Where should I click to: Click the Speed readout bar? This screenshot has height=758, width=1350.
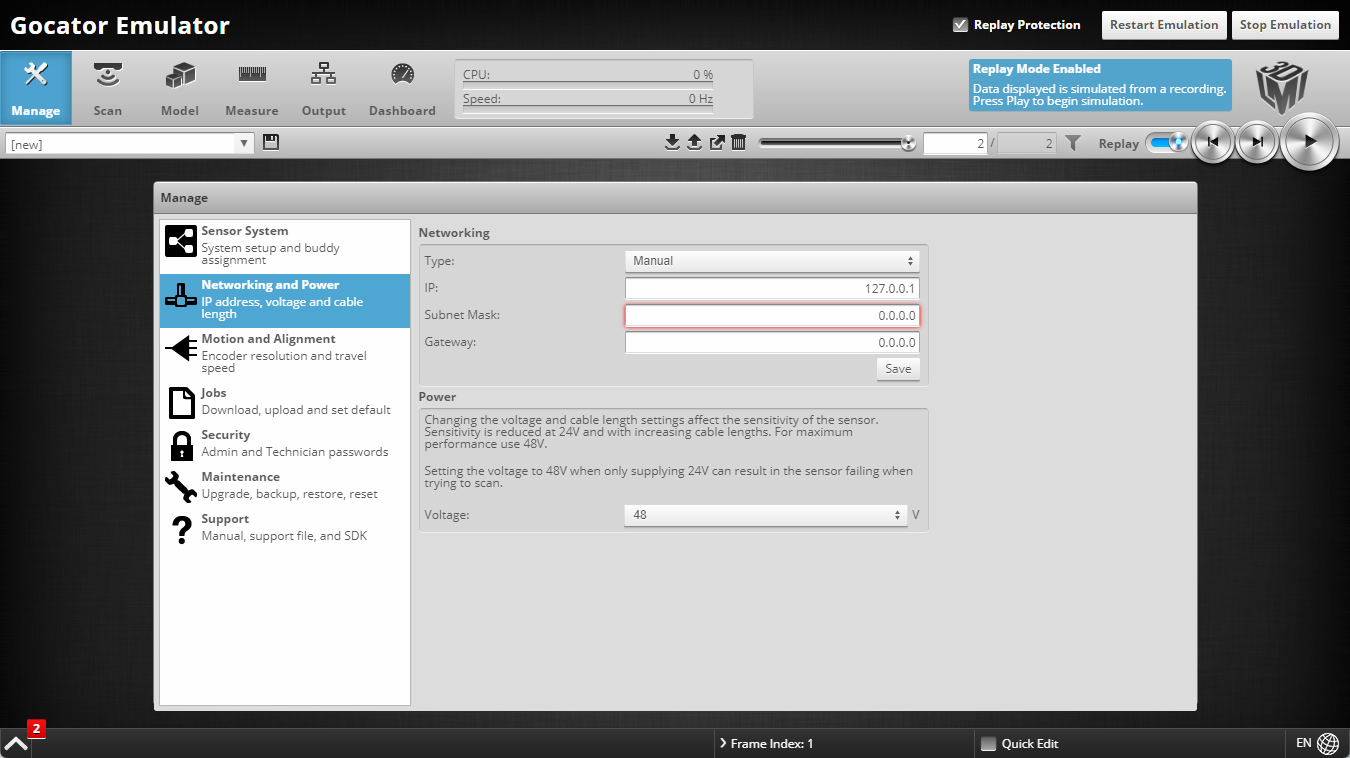[x=588, y=99]
